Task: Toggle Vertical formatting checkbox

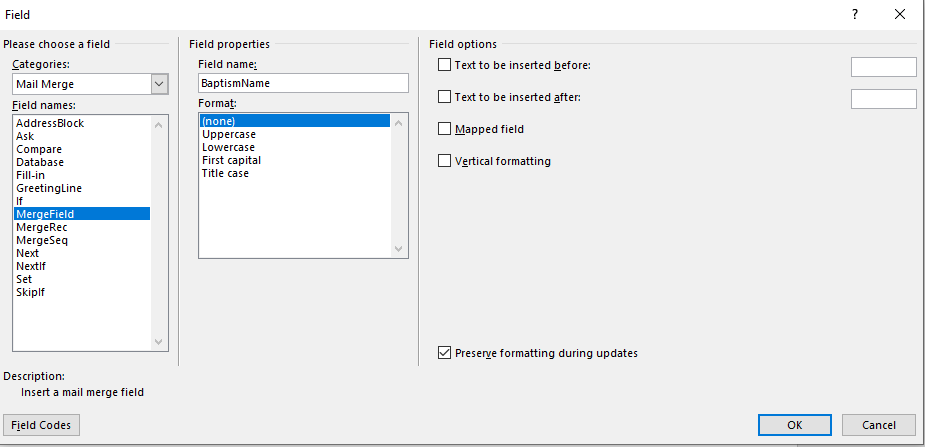Action: 445,161
